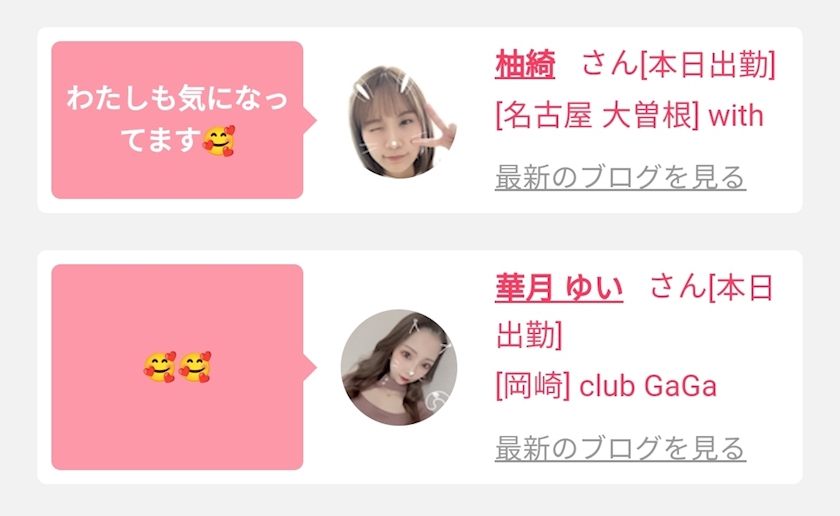This screenshot has height=516, width=840.
Task: Click the さん honorific after 柚綺
Action: pyautogui.click(x=610, y=65)
